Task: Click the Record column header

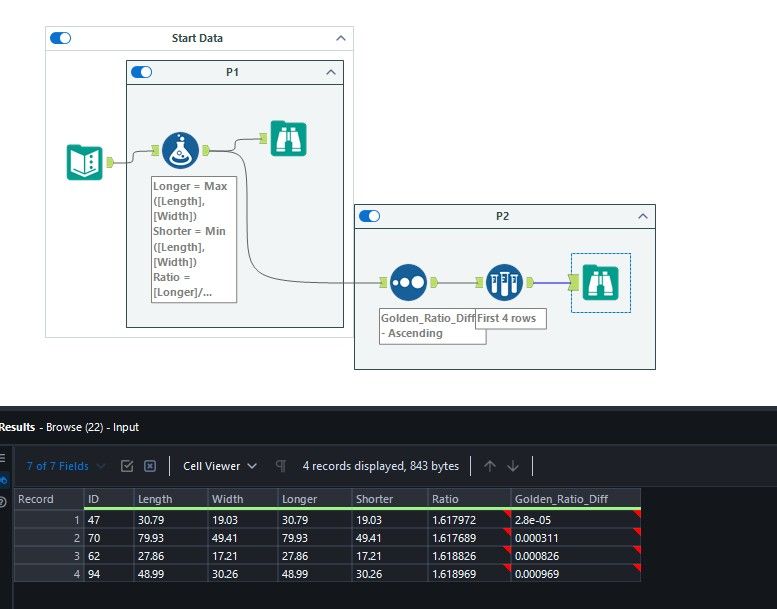Action: [49, 499]
